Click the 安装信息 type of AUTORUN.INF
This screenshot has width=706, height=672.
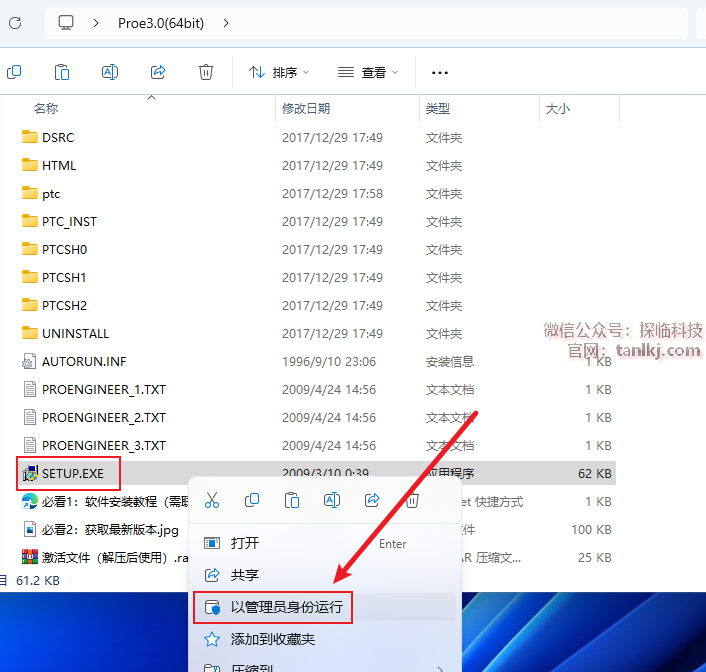tap(450, 362)
